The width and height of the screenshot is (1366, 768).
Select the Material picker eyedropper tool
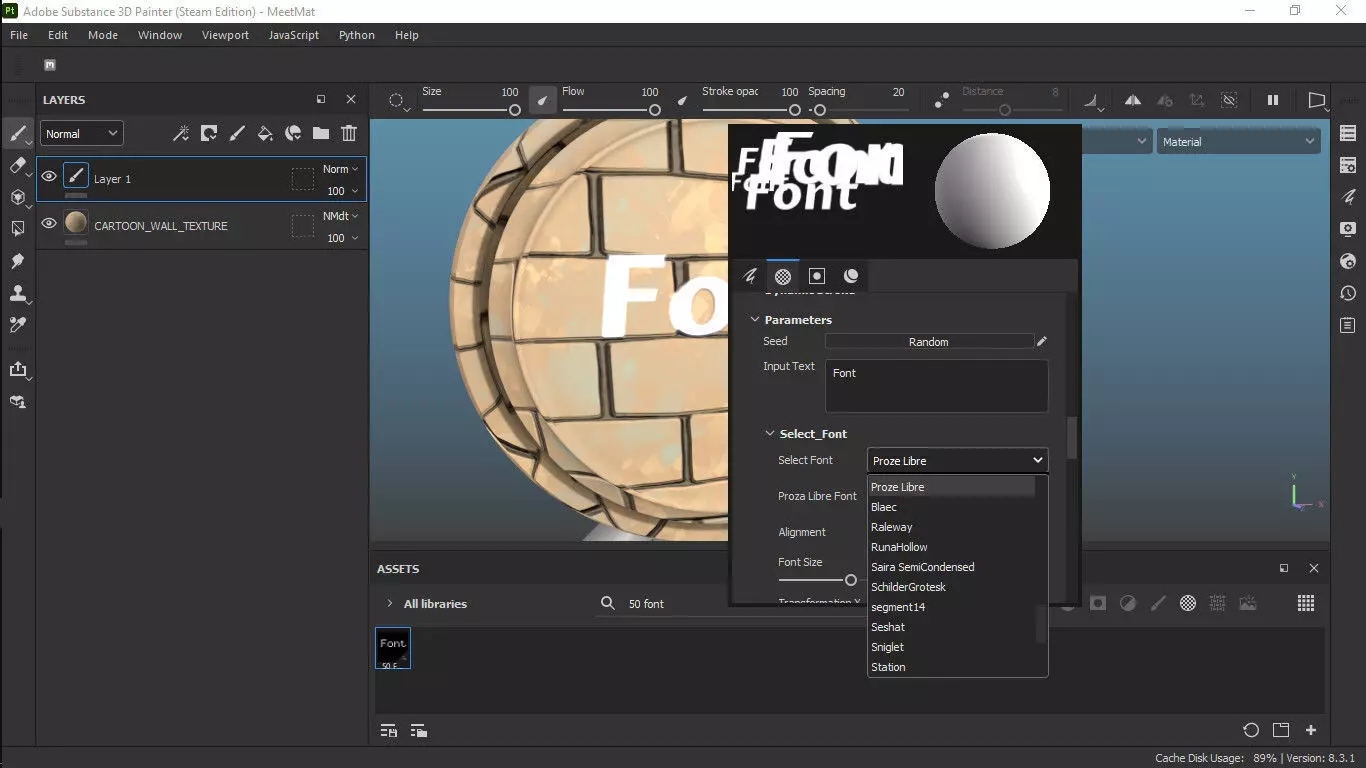[x=17, y=325]
